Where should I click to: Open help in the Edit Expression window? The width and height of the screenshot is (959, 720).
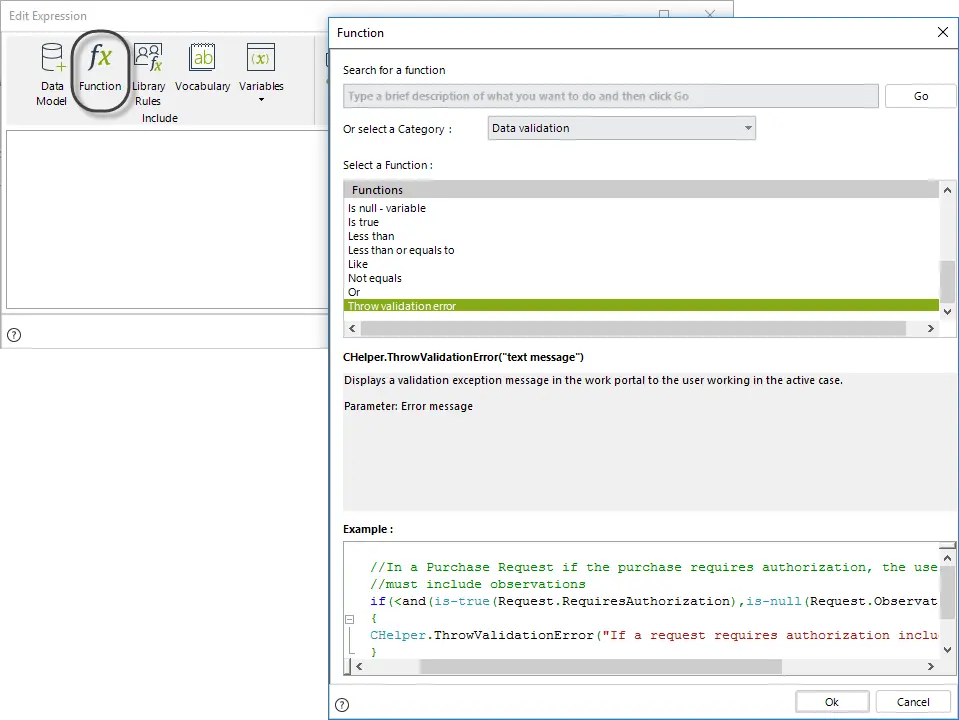[14, 335]
